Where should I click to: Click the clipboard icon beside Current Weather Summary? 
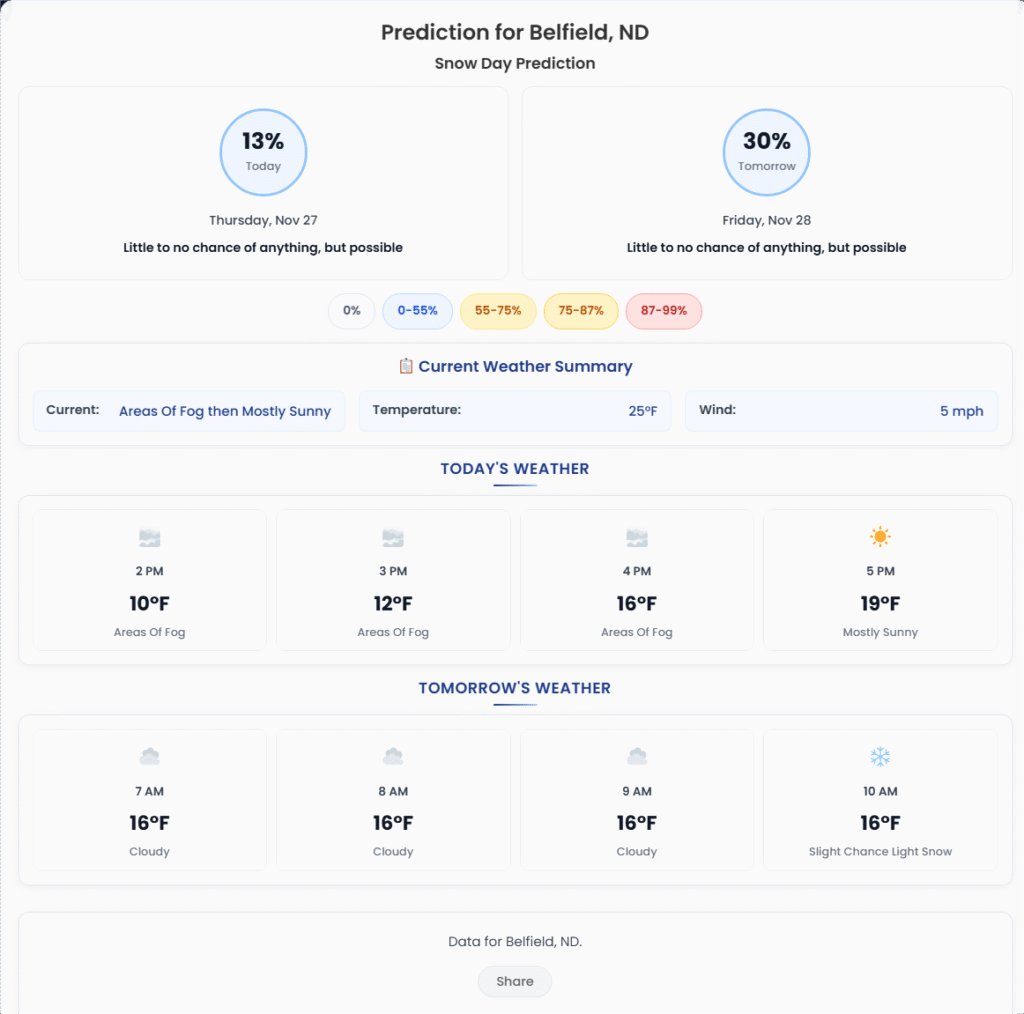[x=406, y=366]
